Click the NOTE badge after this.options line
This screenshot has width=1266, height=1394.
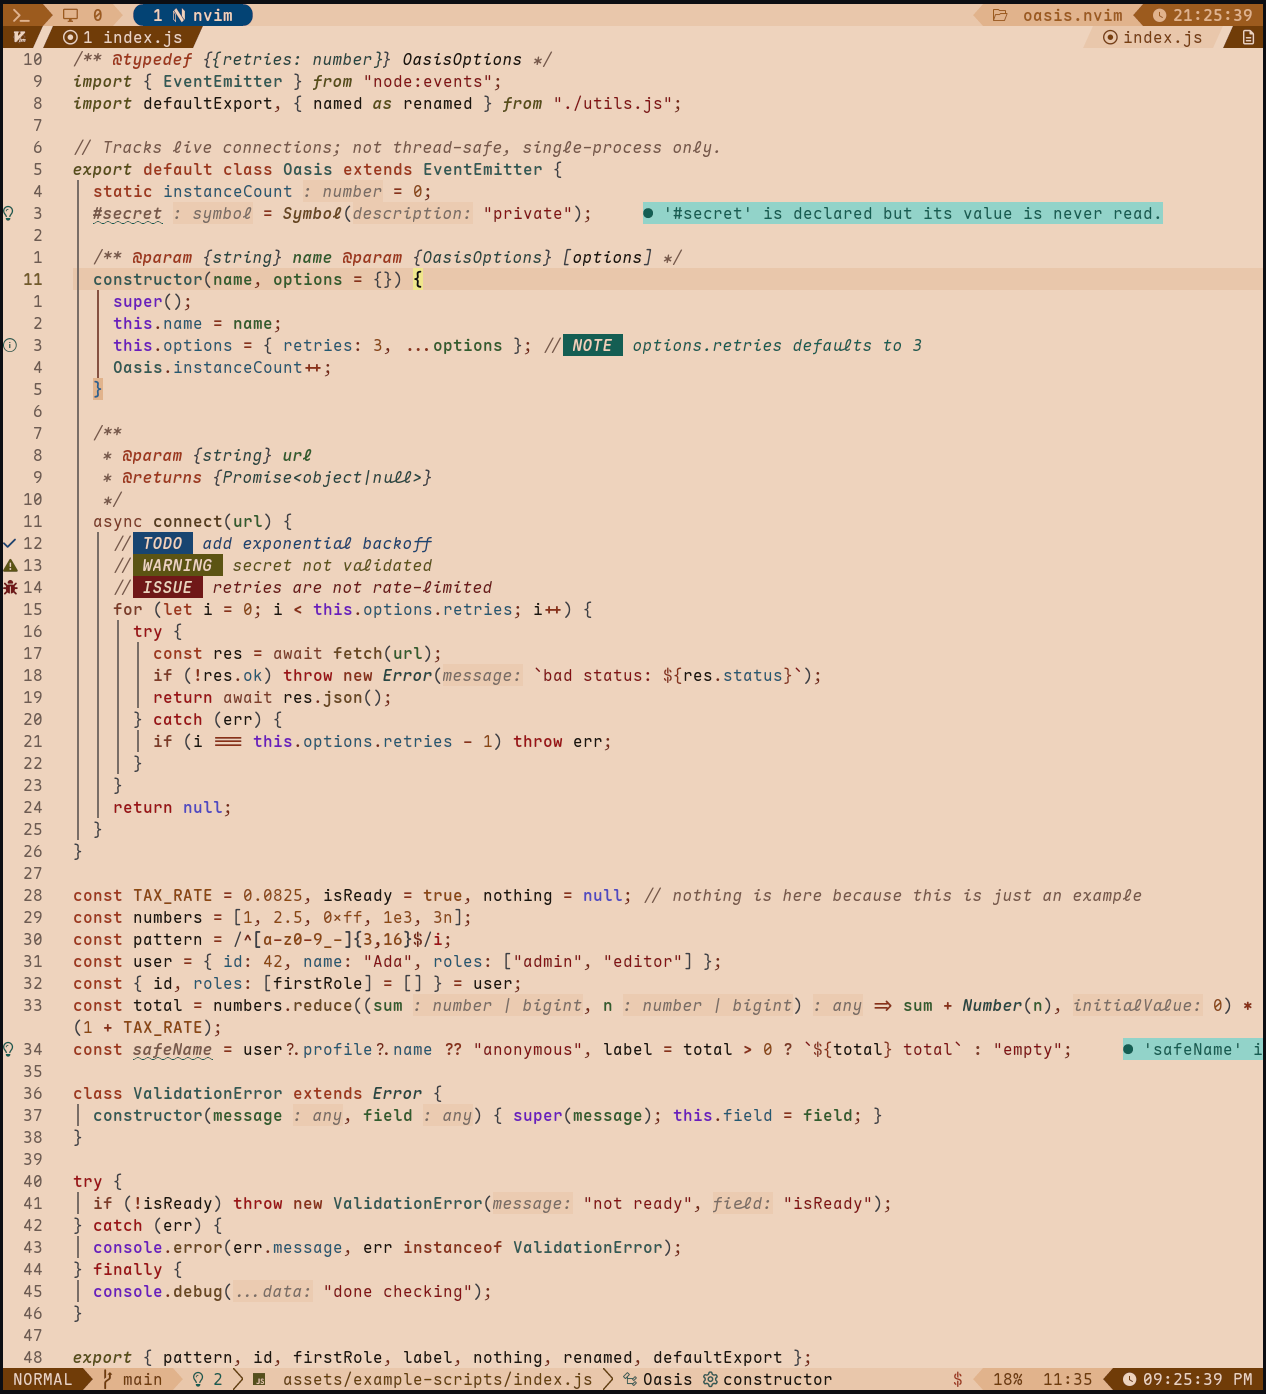(593, 345)
